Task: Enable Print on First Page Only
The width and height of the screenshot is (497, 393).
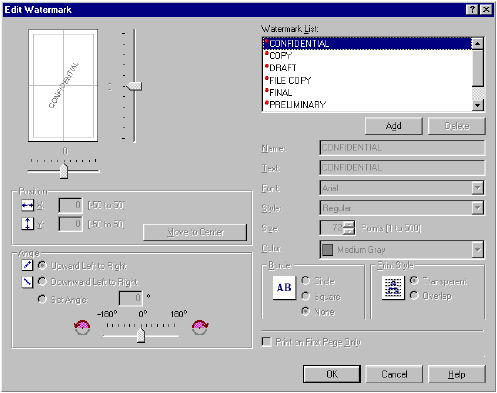Action: pos(266,342)
